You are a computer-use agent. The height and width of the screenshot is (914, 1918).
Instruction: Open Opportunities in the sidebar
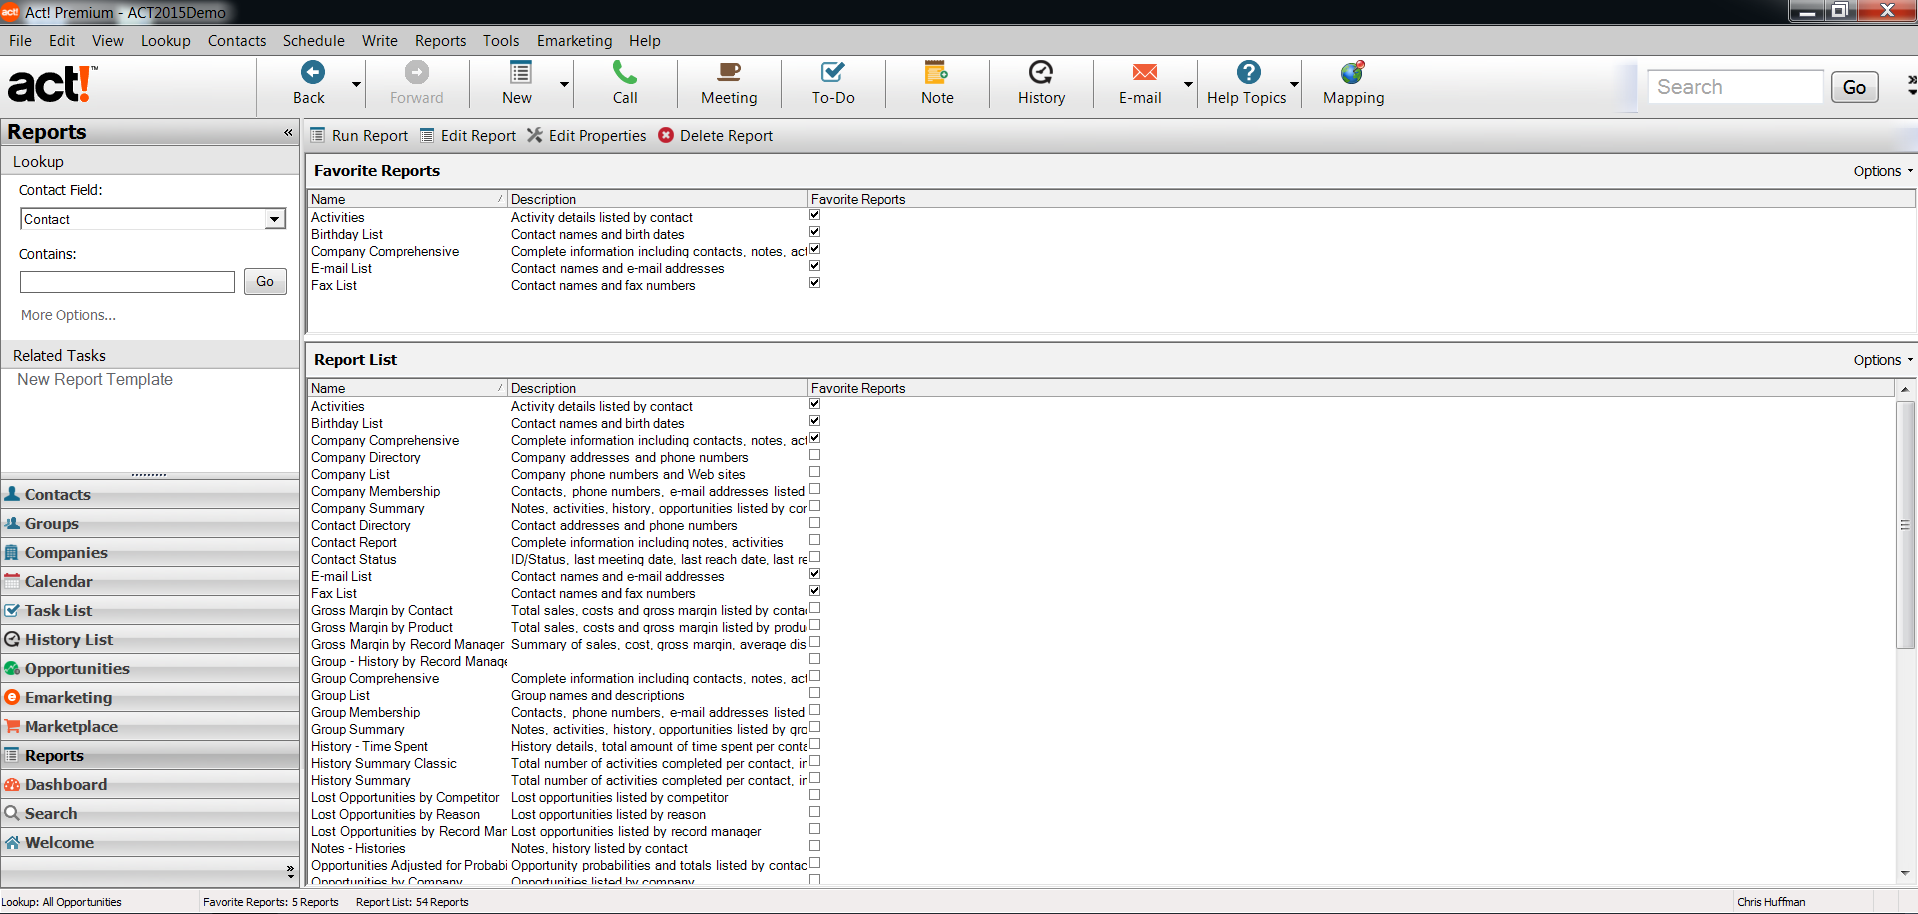pos(150,669)
